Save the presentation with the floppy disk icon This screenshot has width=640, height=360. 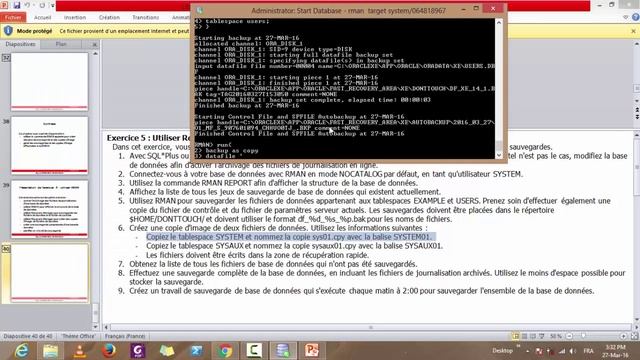click(x=17, y=5)
